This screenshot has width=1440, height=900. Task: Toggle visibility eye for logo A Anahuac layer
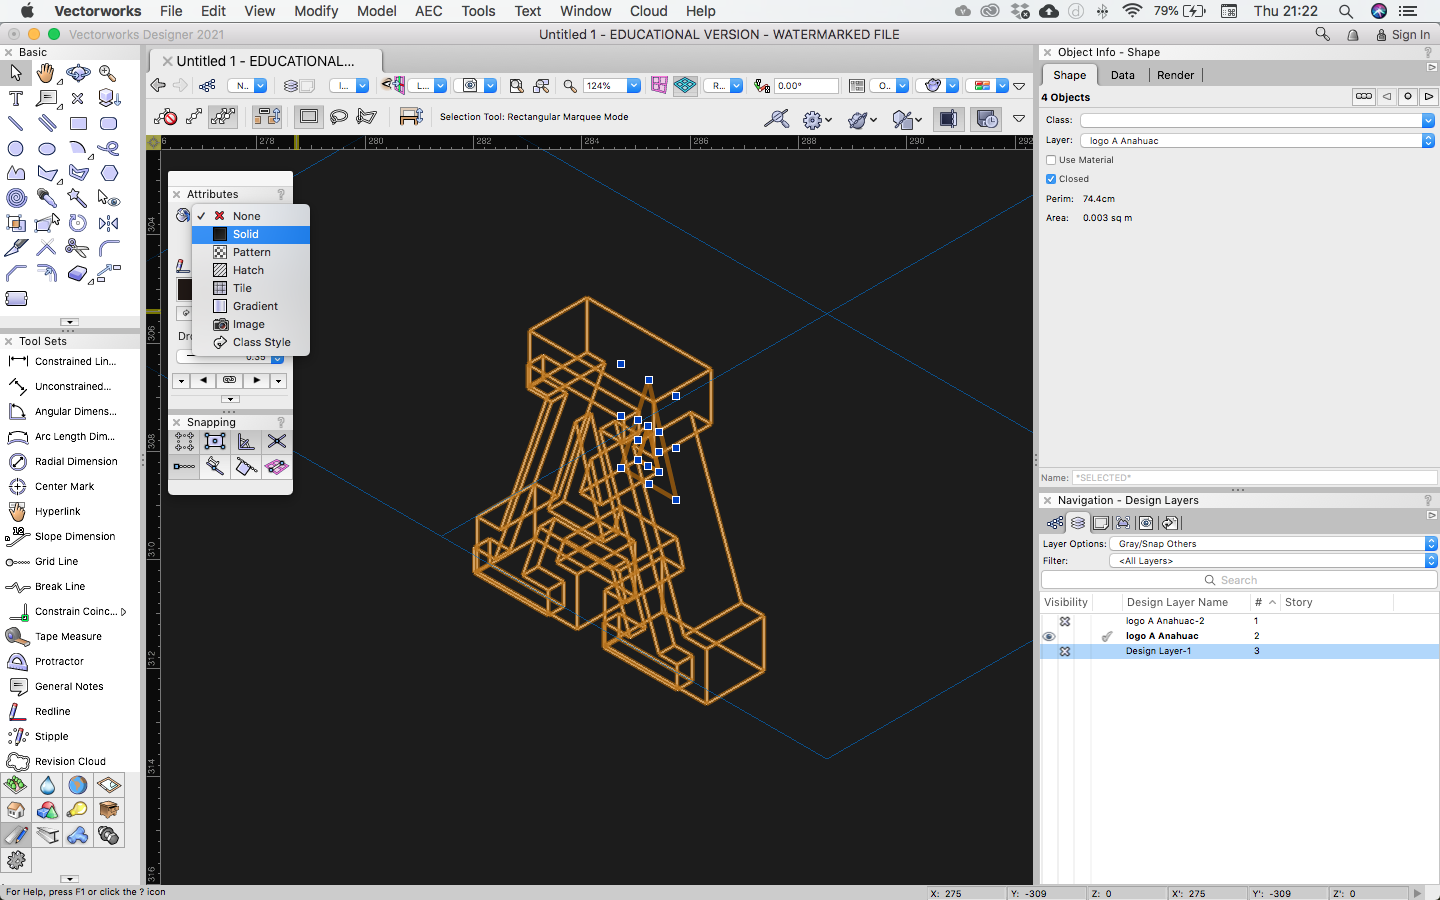click(x=1049, y=636)
